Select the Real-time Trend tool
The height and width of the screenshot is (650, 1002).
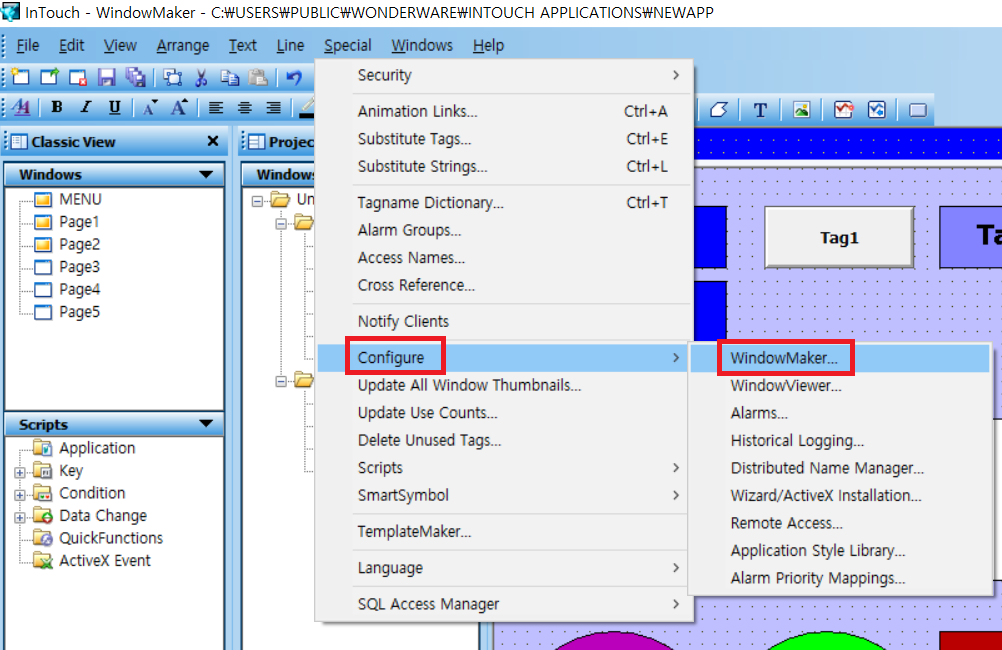844,110
